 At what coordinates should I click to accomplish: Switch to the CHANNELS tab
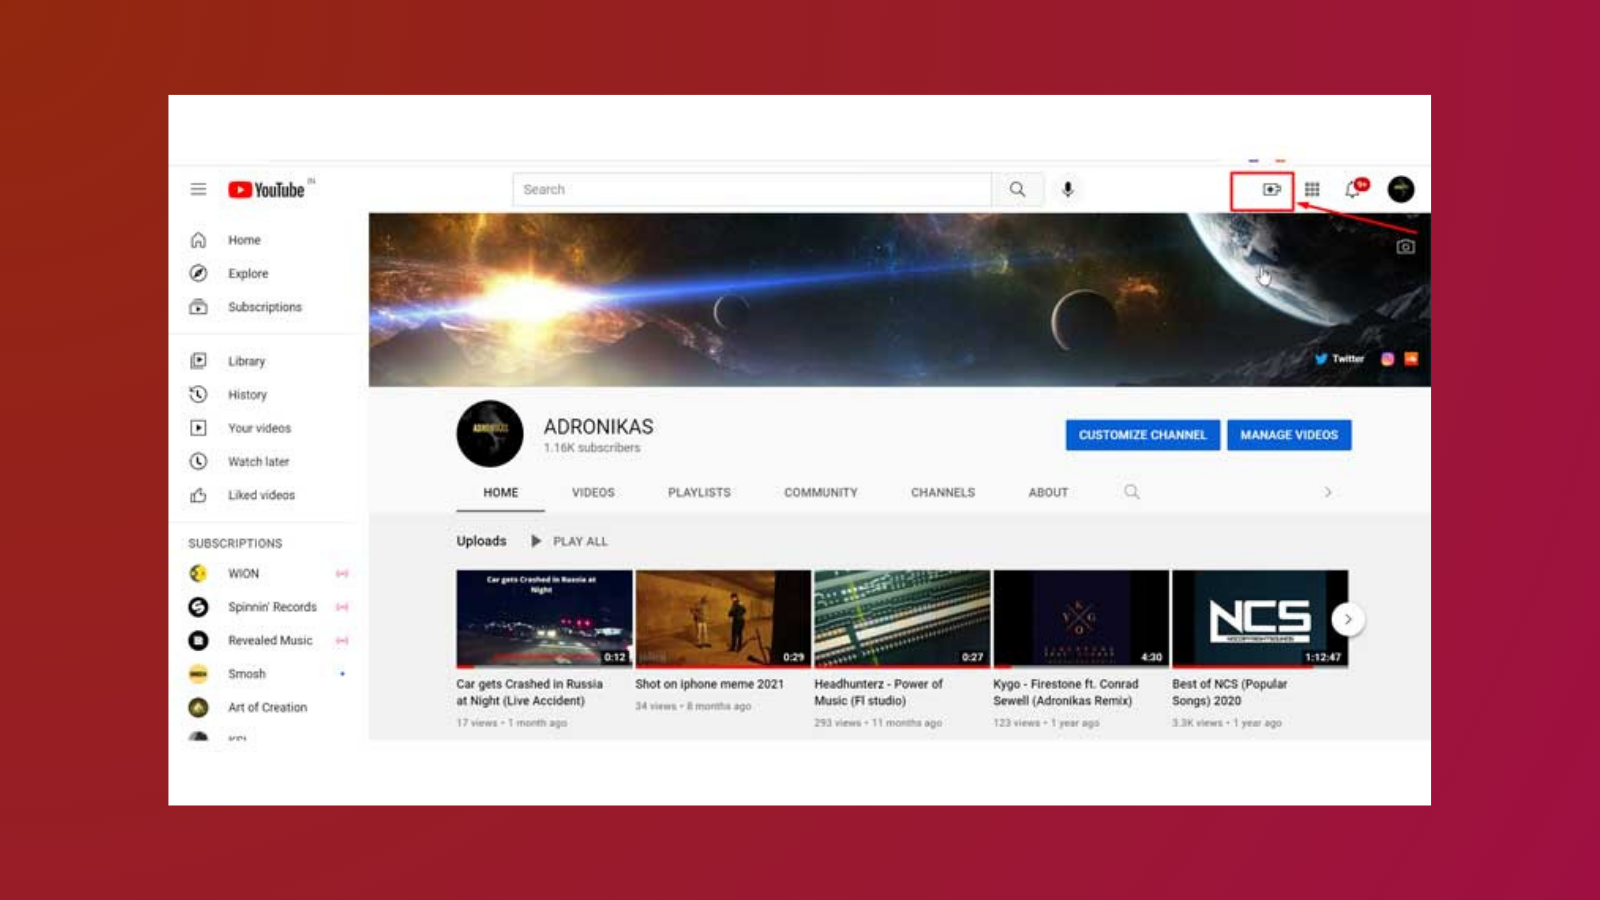tap(943, 492)
